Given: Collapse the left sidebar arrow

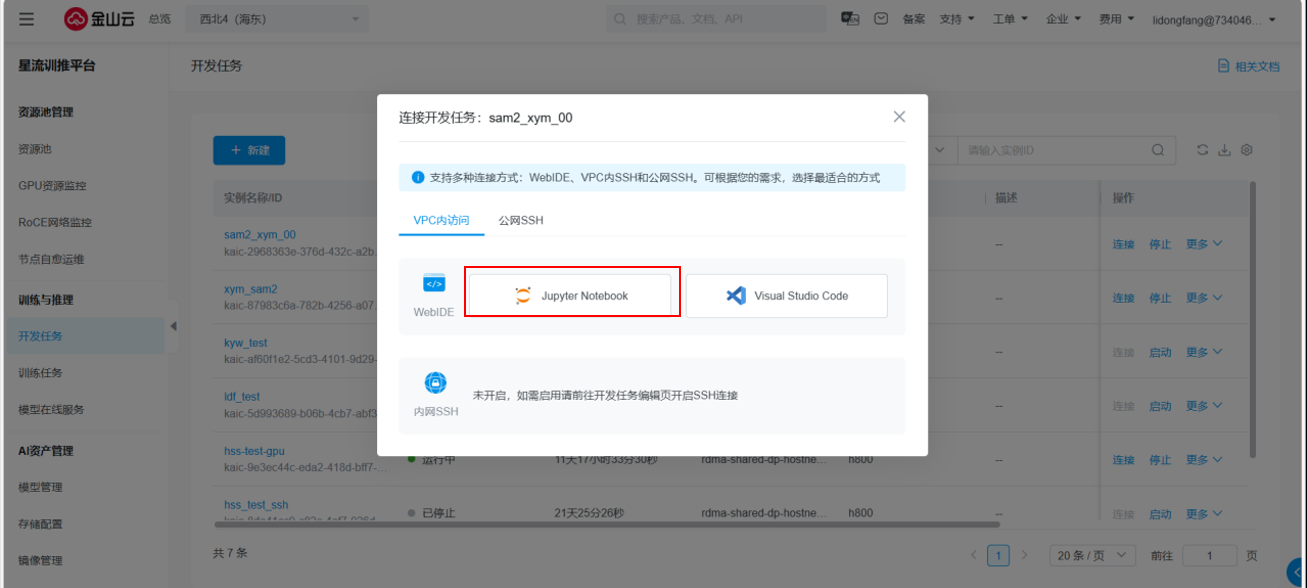Looking at the screenshot, I should pos(172,326).
